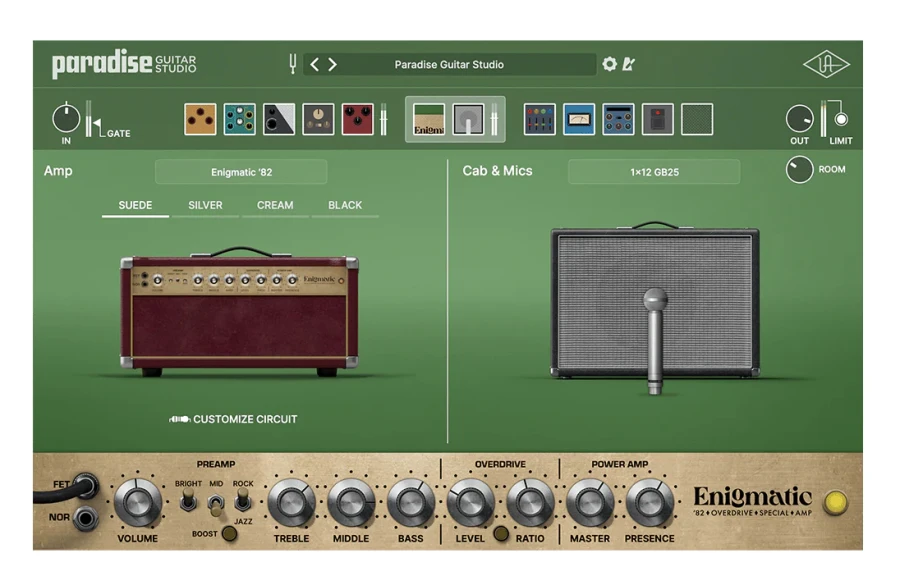Click the metronome icon beside the gear
Viewport: 900px width, 576px height.
pyautogui.click(x=629, y=64)
